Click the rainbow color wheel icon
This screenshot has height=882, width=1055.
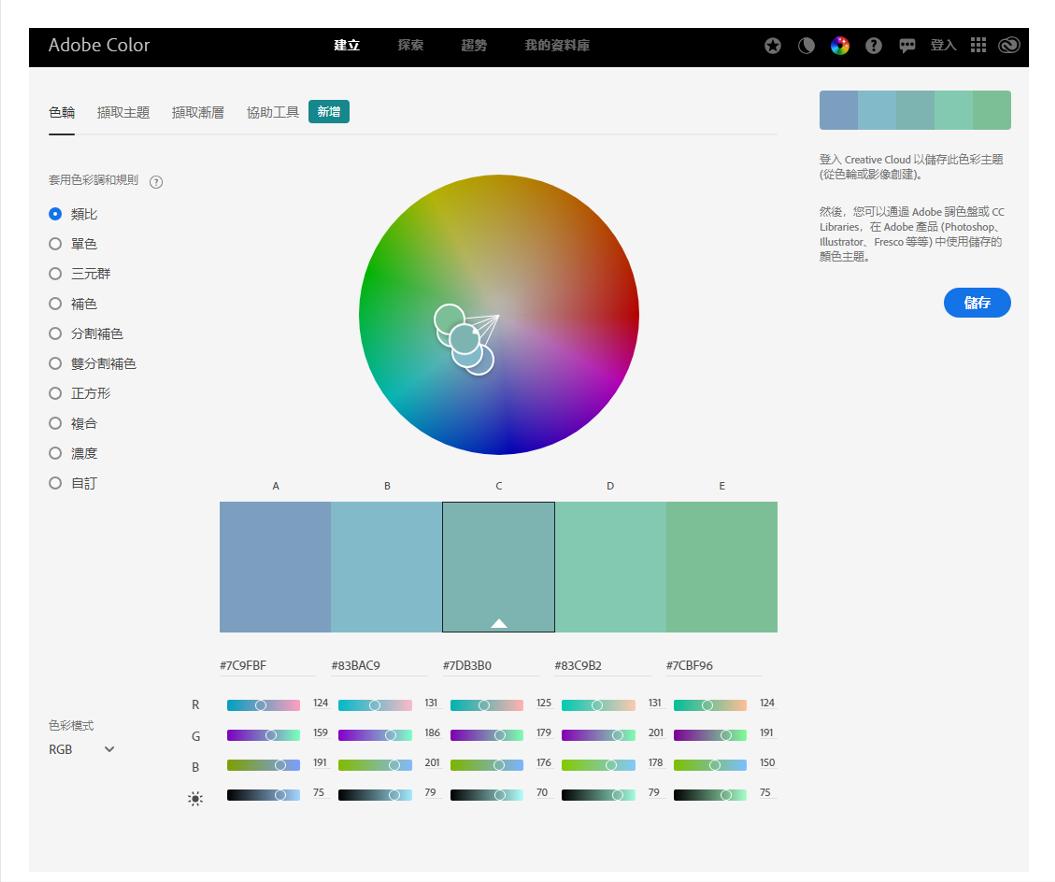[x=840, y=46]
